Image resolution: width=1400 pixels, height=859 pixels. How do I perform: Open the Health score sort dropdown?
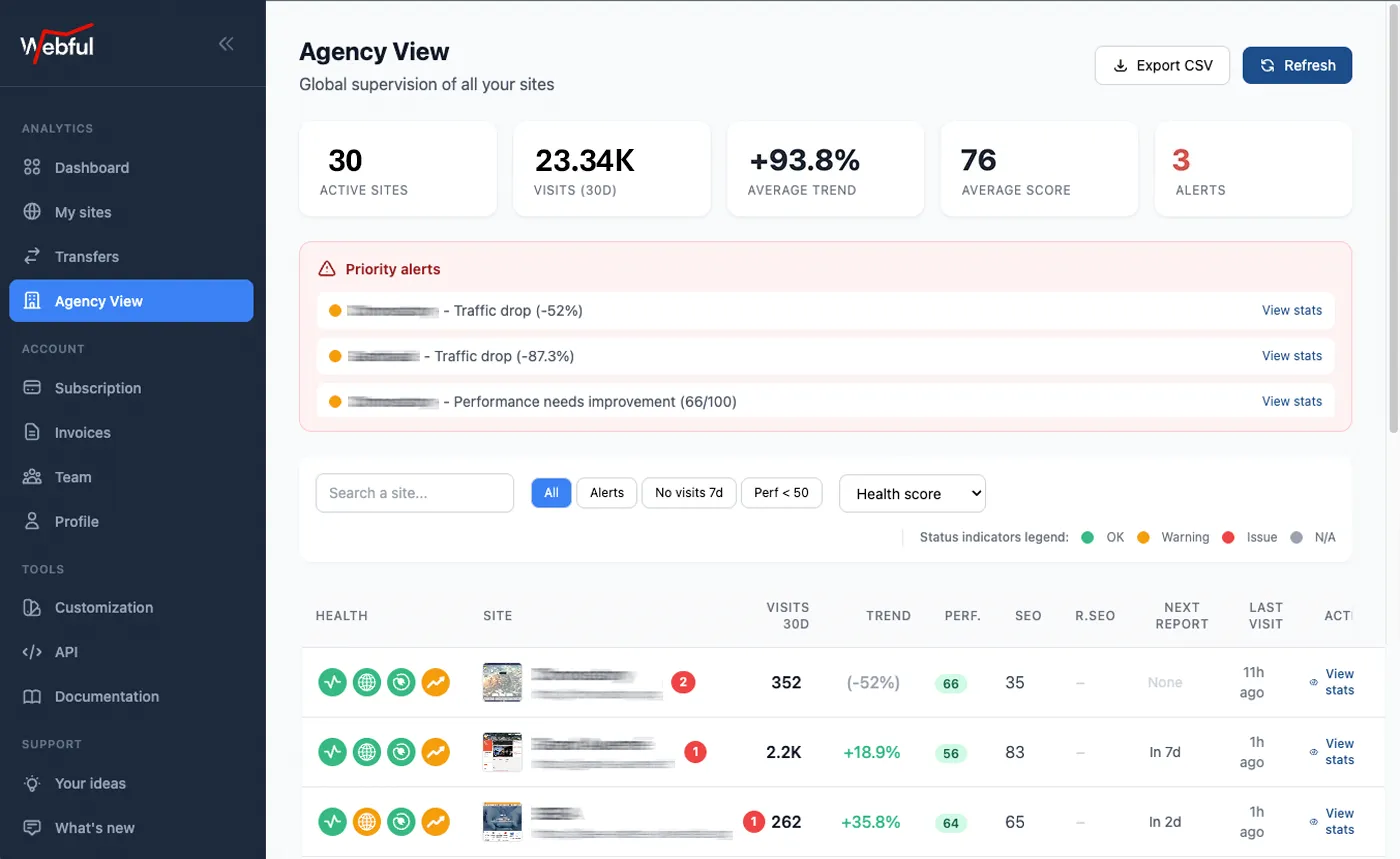(x=911, y=493)
